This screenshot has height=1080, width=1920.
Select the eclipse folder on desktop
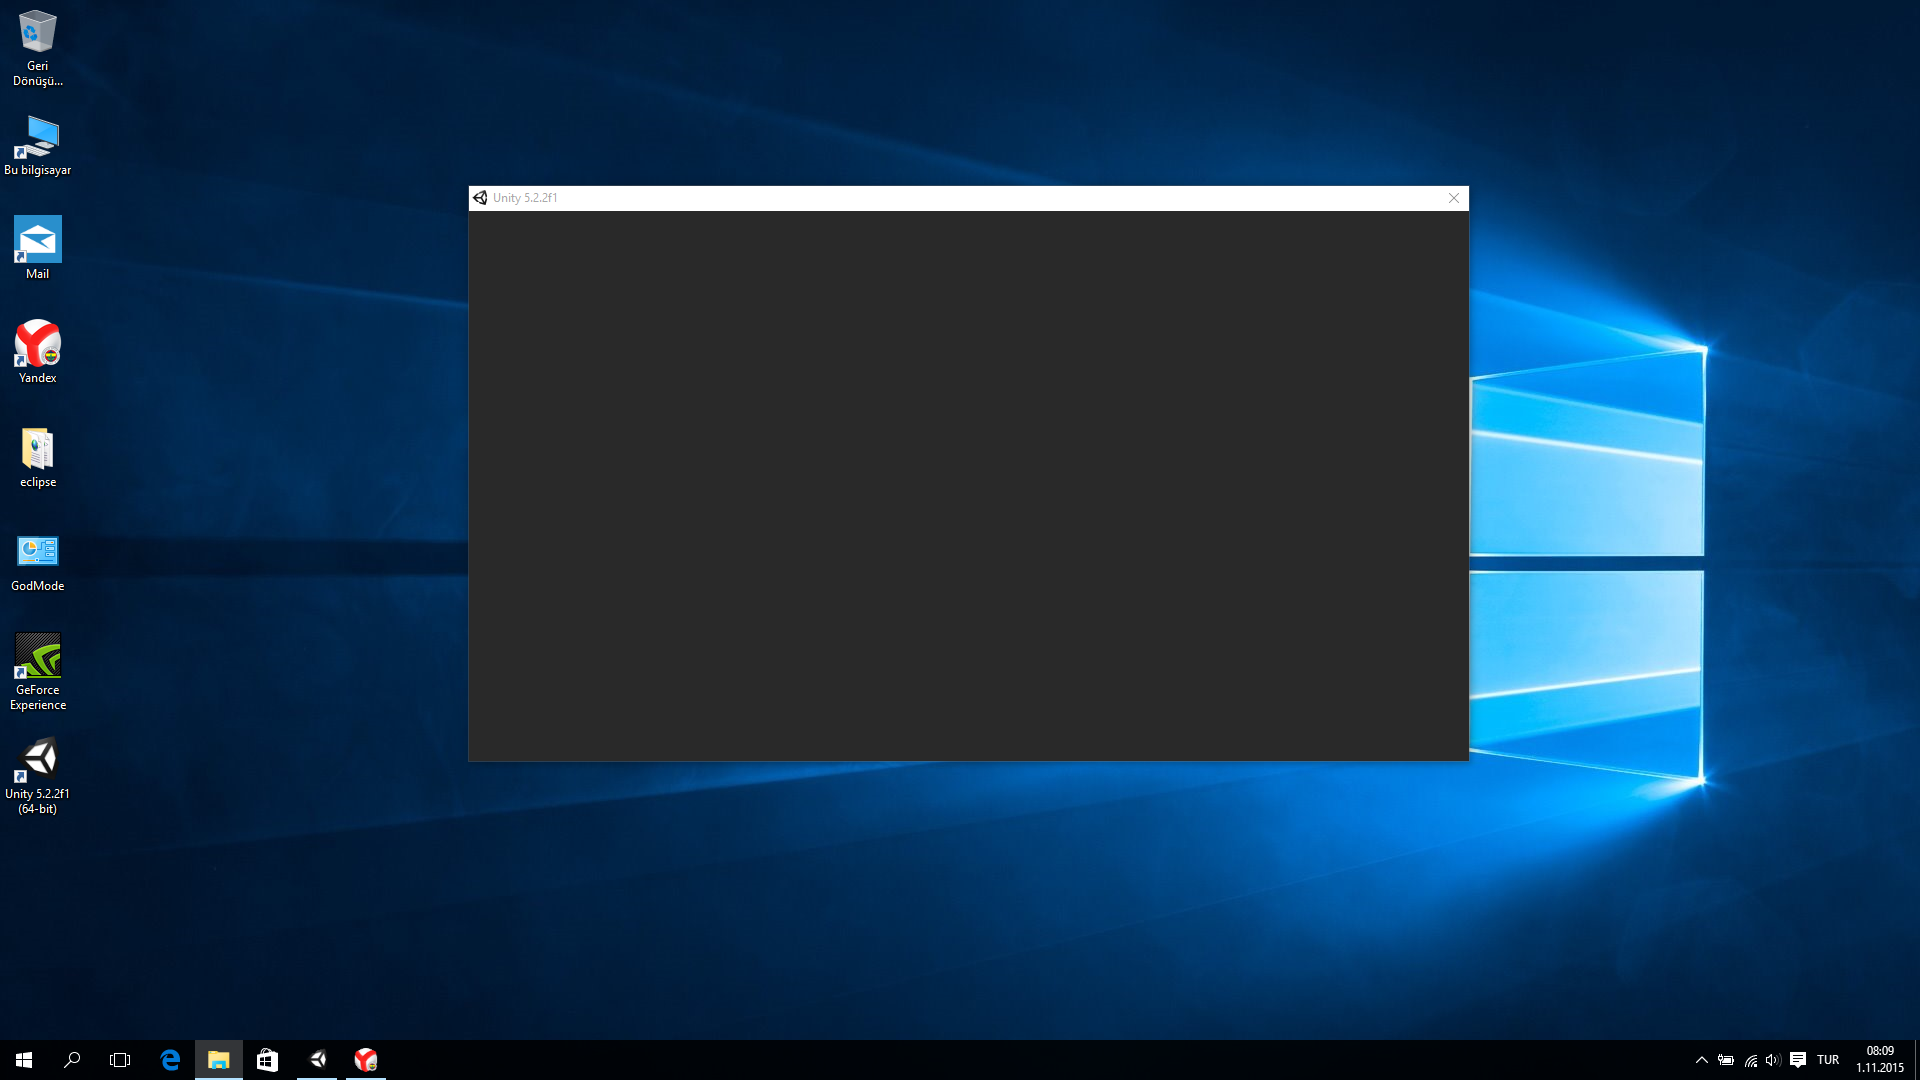pos(37,456)
